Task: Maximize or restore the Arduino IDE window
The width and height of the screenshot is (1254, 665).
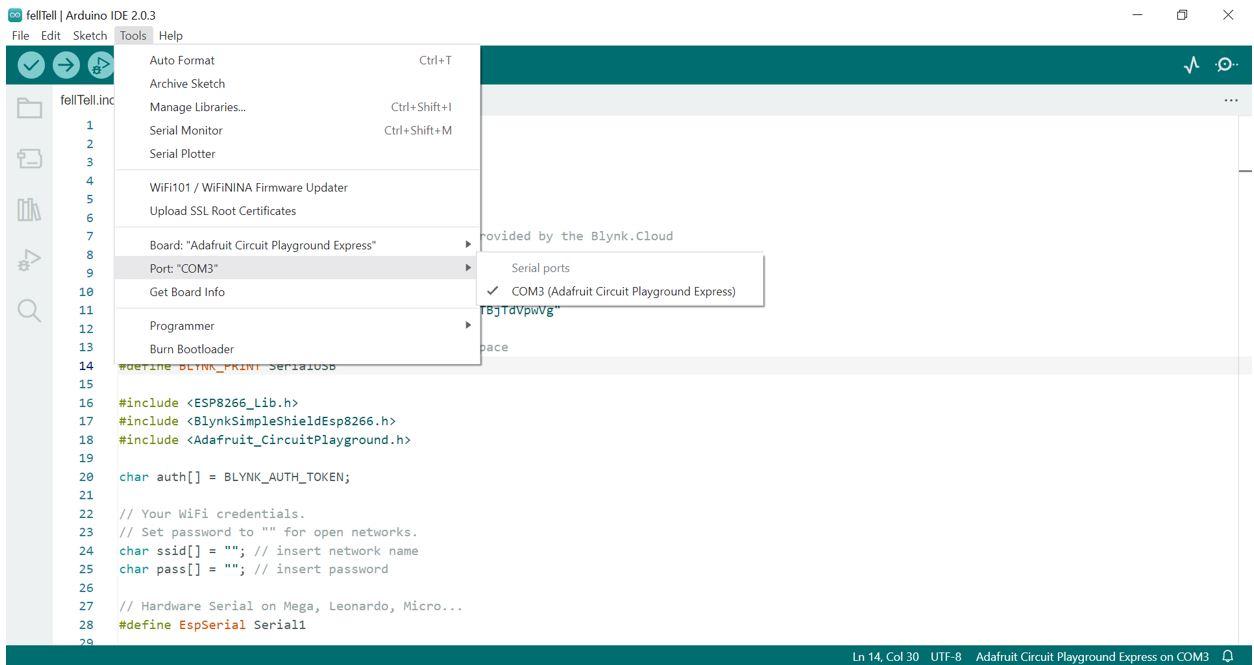Action: point(1182,15)
